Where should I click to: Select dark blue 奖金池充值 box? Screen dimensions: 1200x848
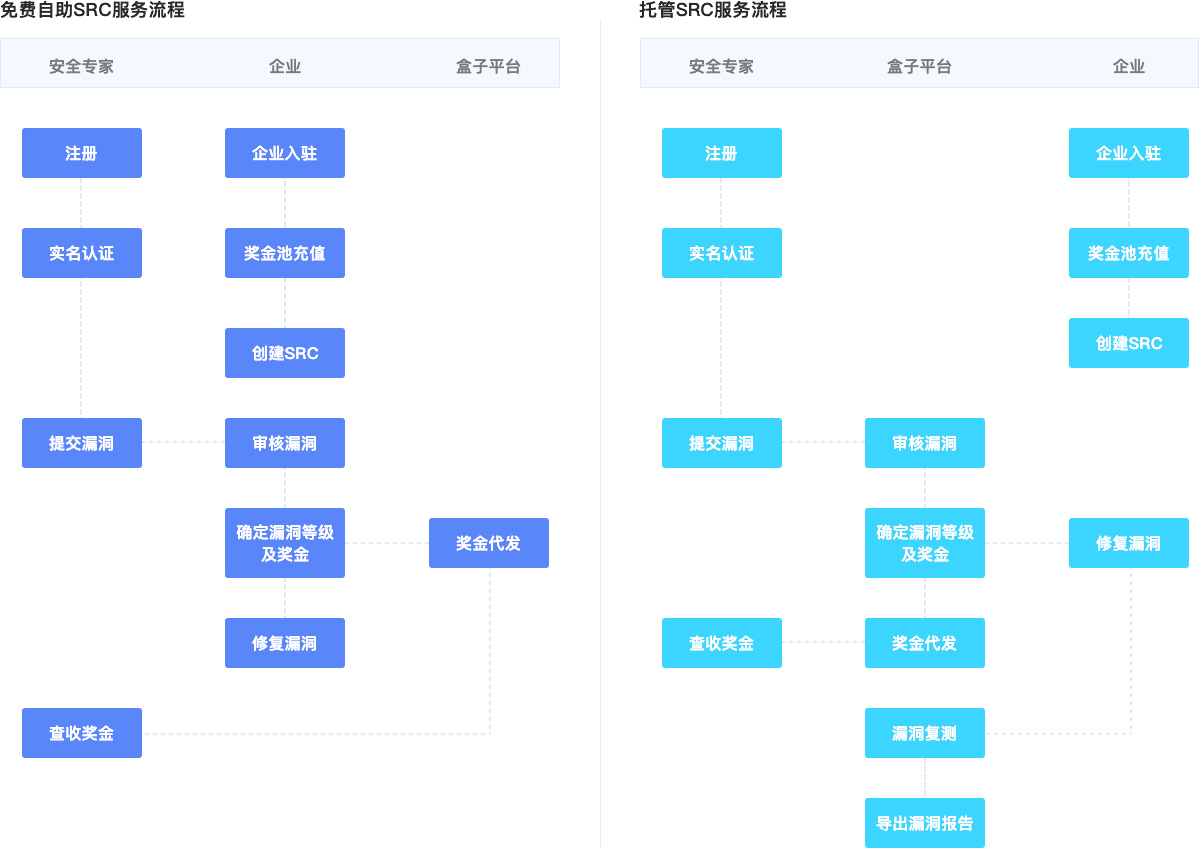[x=285, y=253]
